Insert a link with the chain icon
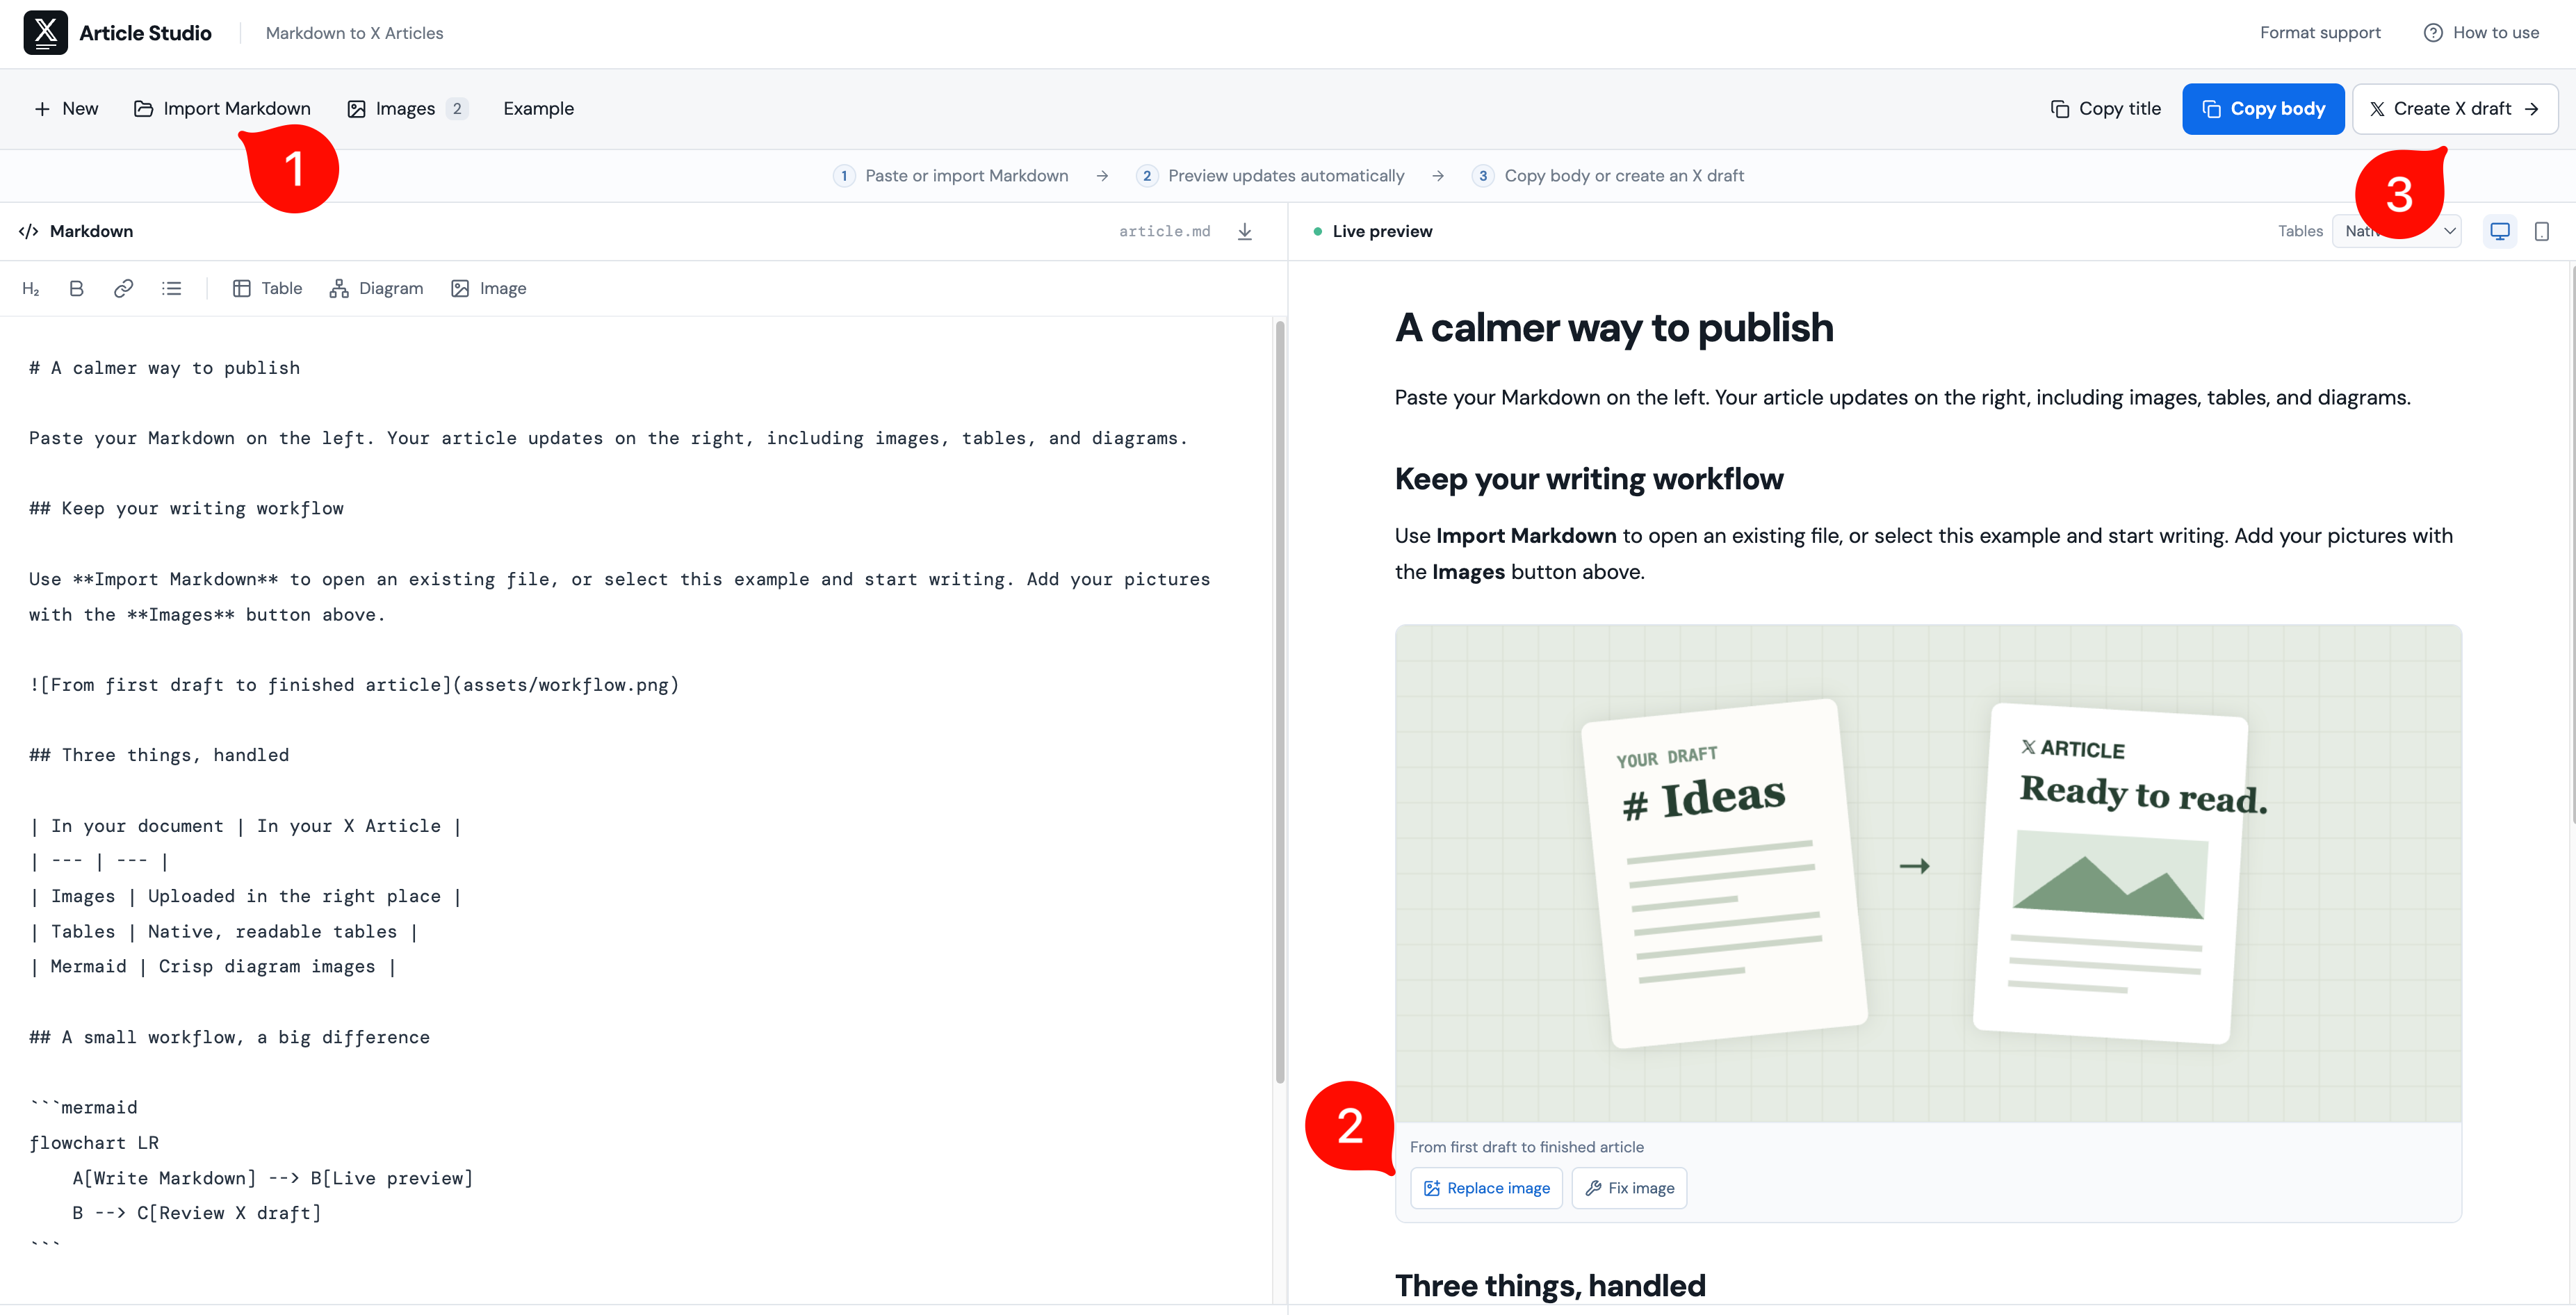 (x=123, y=289)
